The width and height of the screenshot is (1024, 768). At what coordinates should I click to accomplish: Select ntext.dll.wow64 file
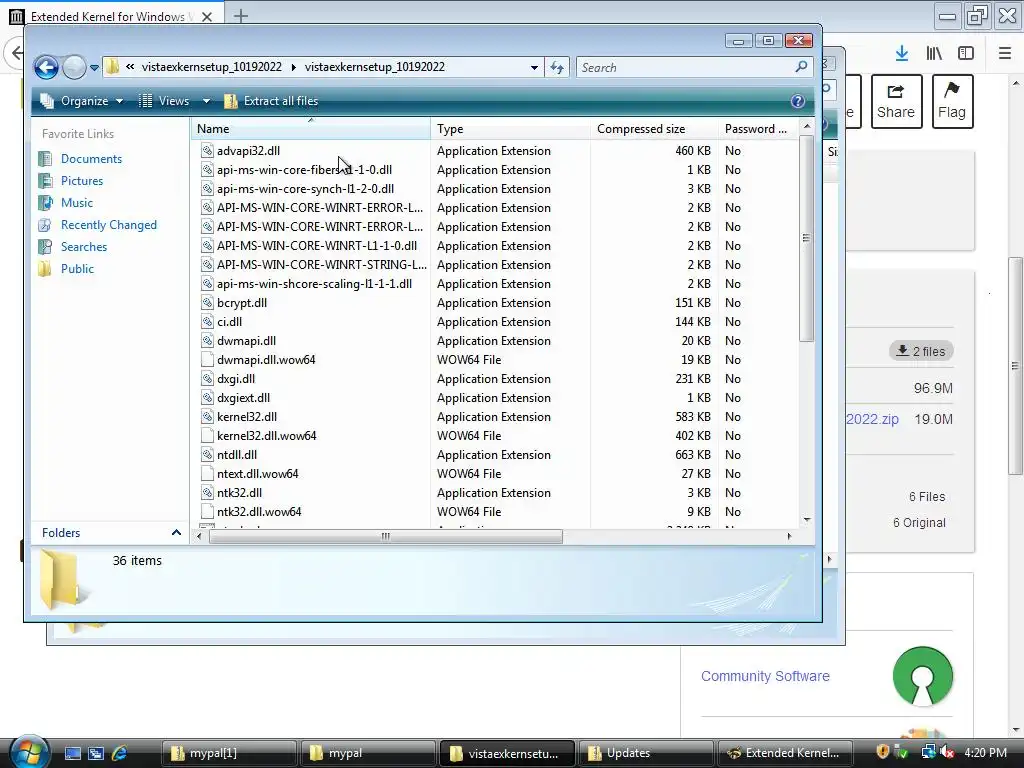(257, 474)
